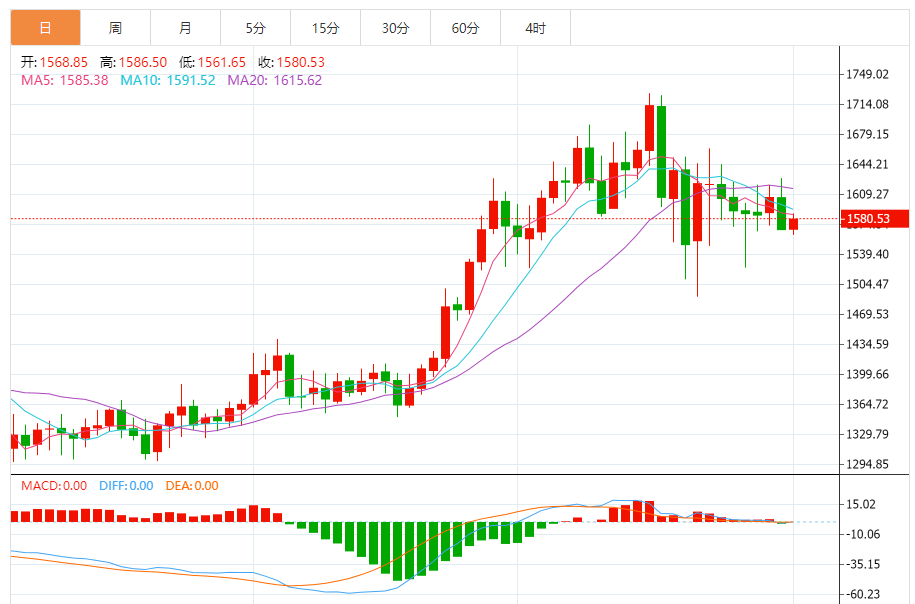Viewport: 915px width, 604px height.
Task: Click the -10.06 MACD axis label
Action: (x=864, y=534)
